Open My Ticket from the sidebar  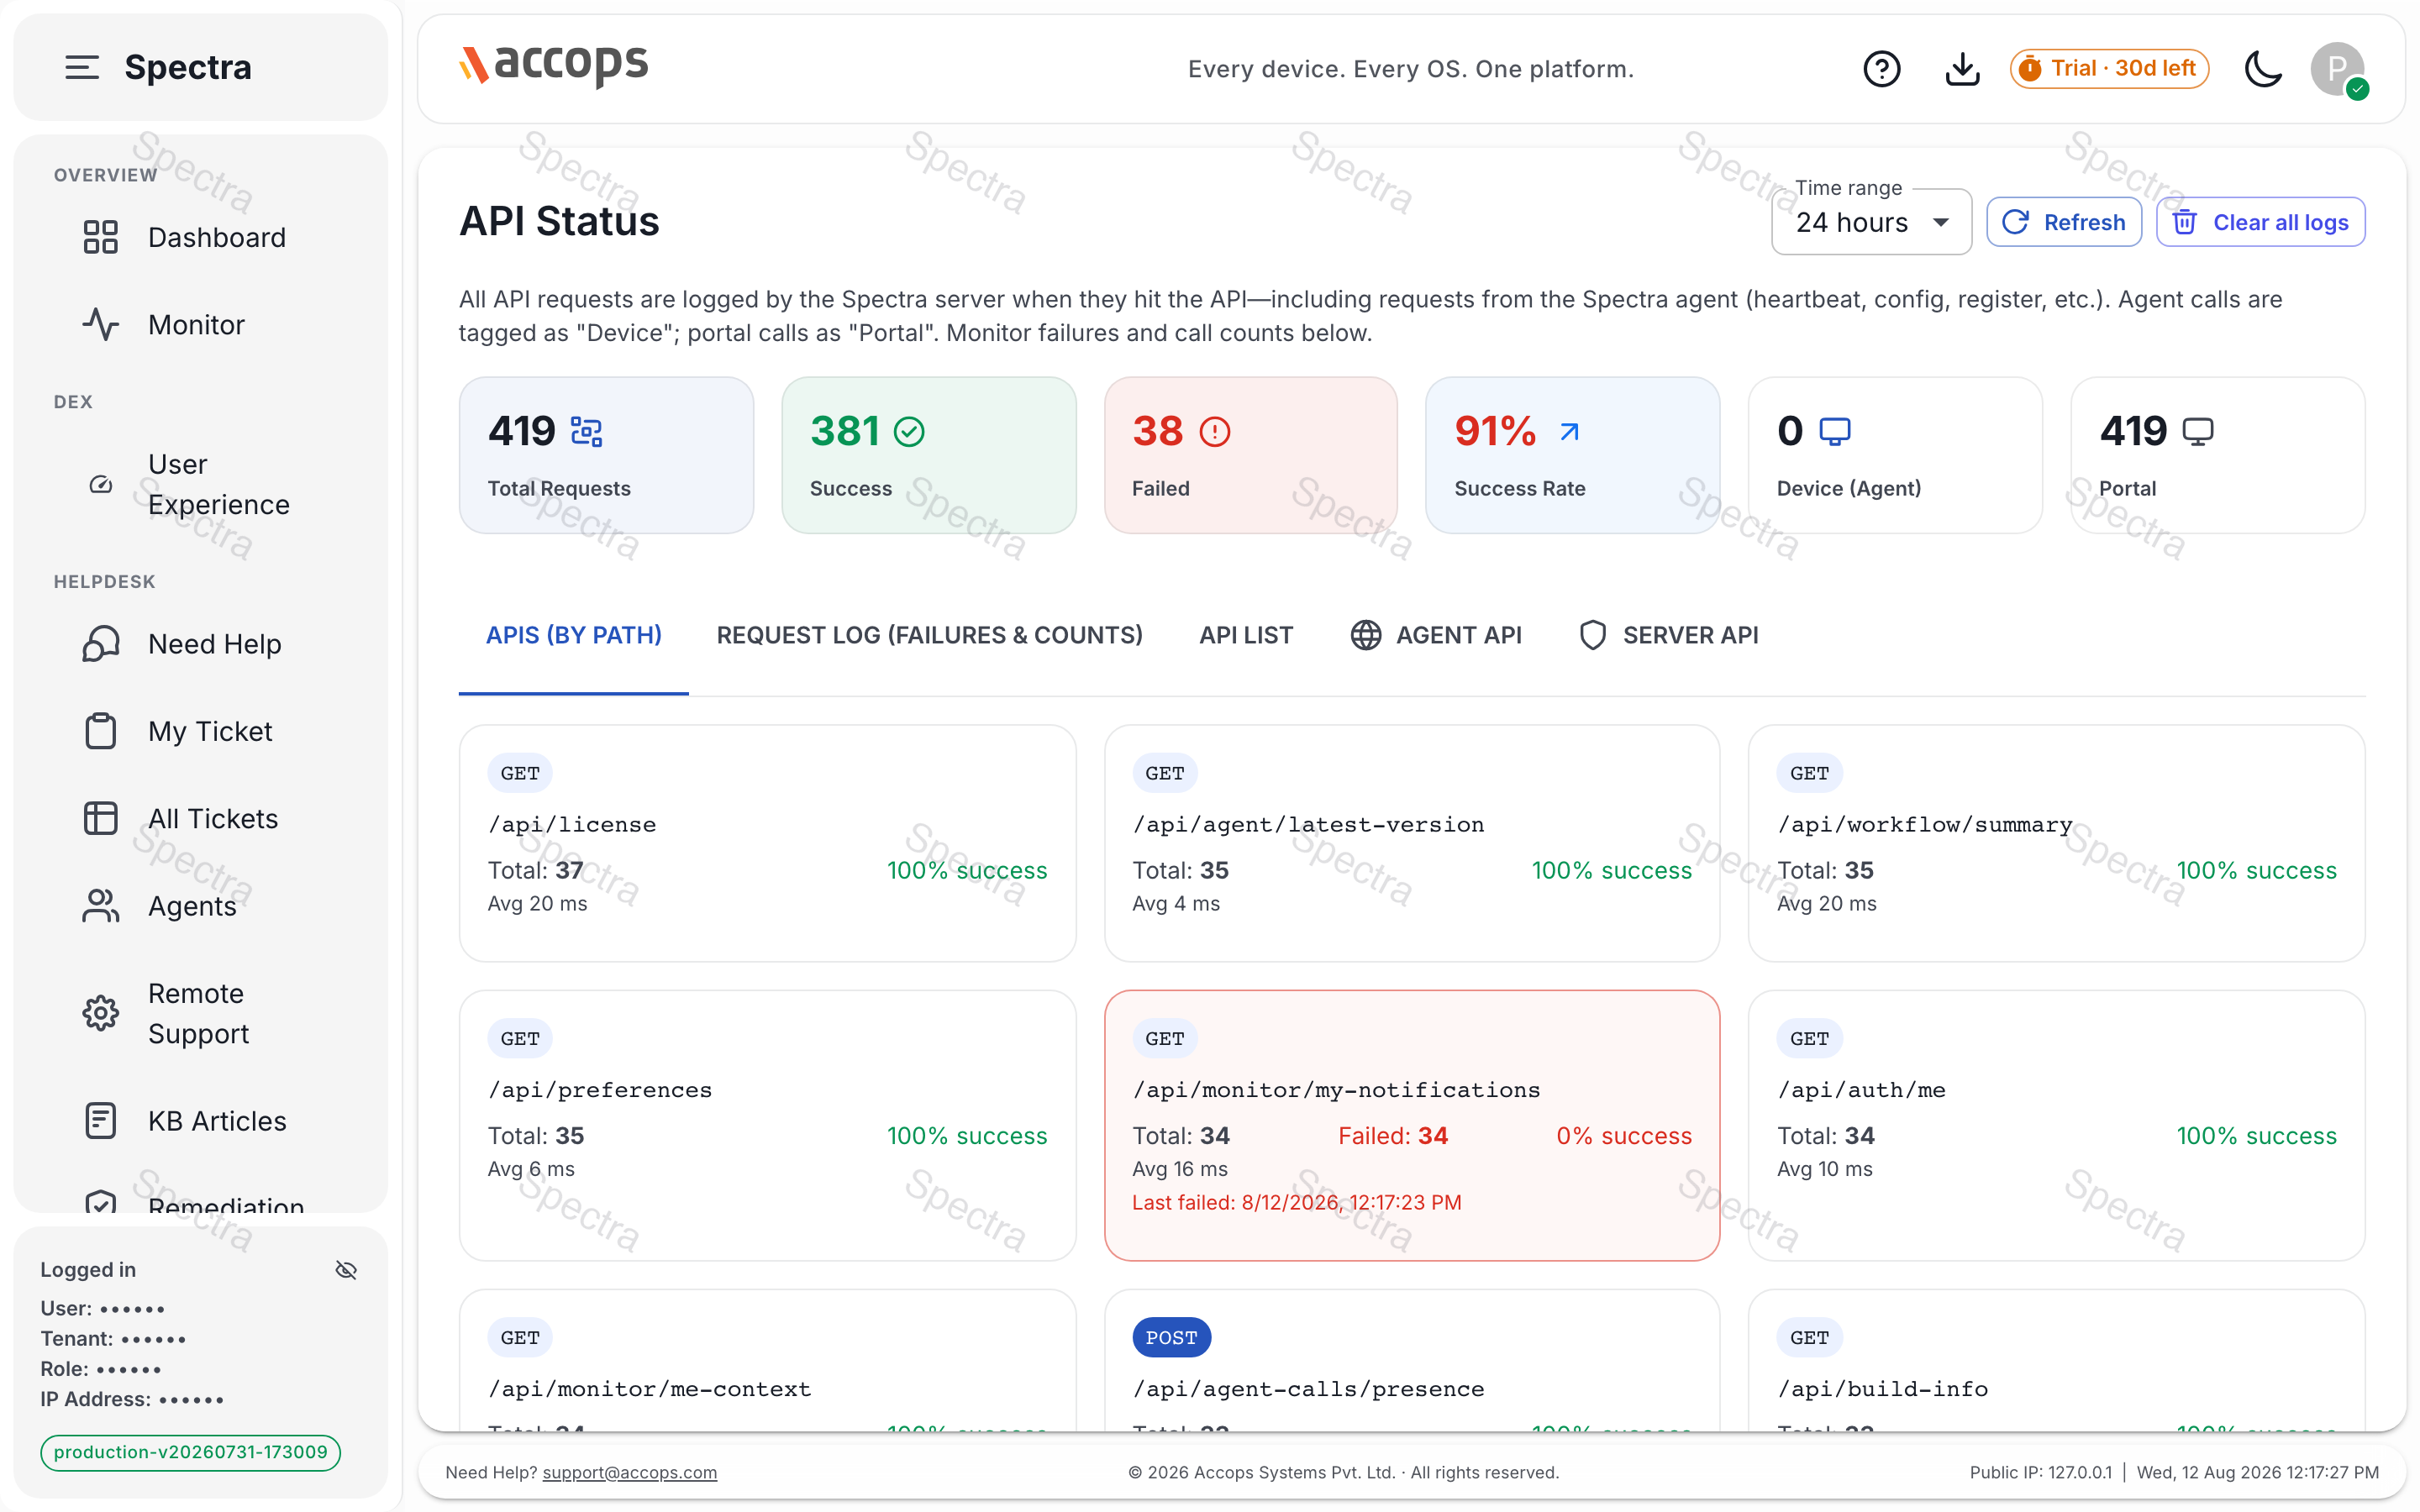coord(201,731)
